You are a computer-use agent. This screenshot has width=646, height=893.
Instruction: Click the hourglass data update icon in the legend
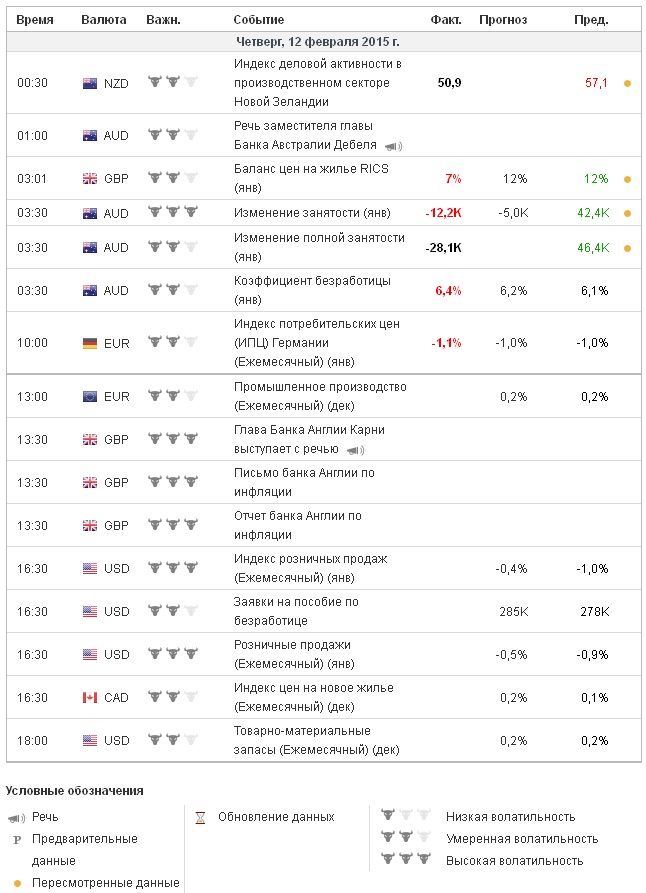pyautogui.click(x=200, y=817)
